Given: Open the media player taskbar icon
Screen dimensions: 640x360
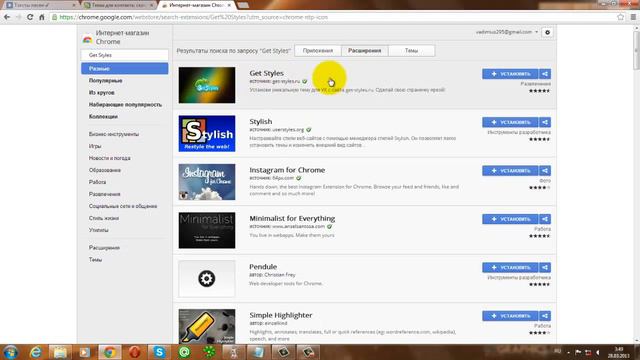Looking at the screenshot, I should pos(84,352).
